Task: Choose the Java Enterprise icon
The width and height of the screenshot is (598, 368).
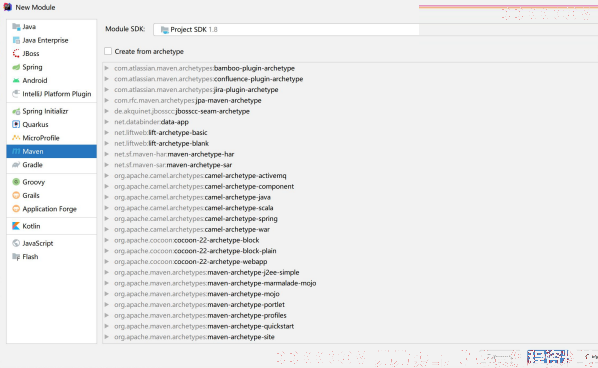Action: pos(16,40)
